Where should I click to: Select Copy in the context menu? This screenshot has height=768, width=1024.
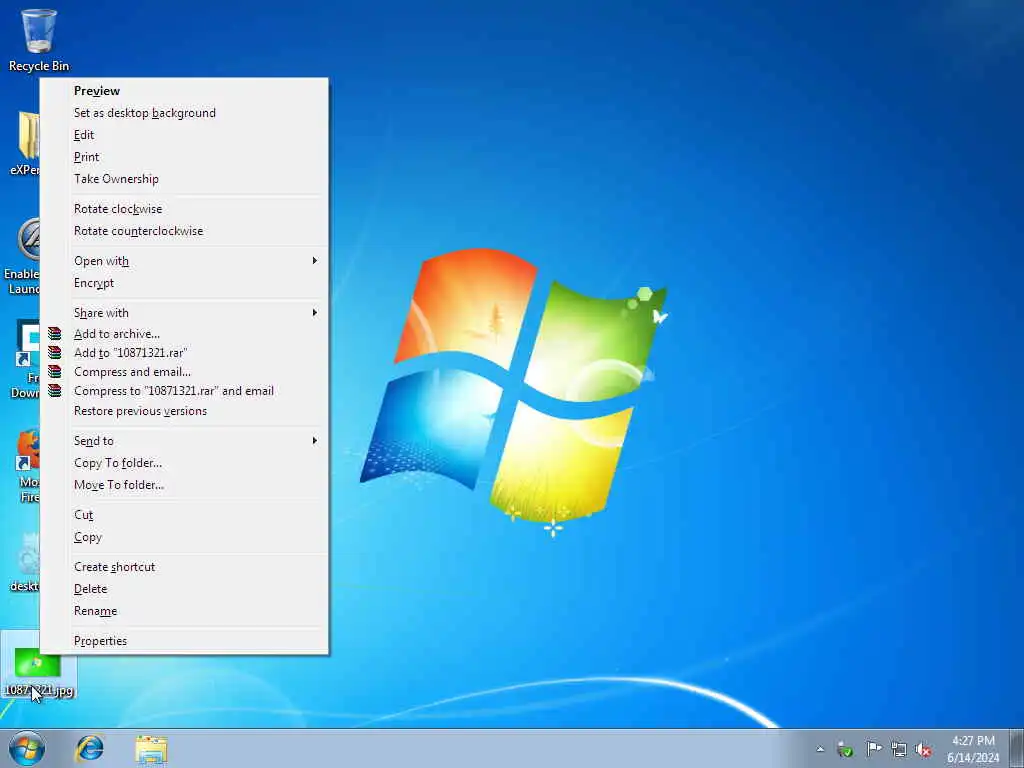coord(184,537)
